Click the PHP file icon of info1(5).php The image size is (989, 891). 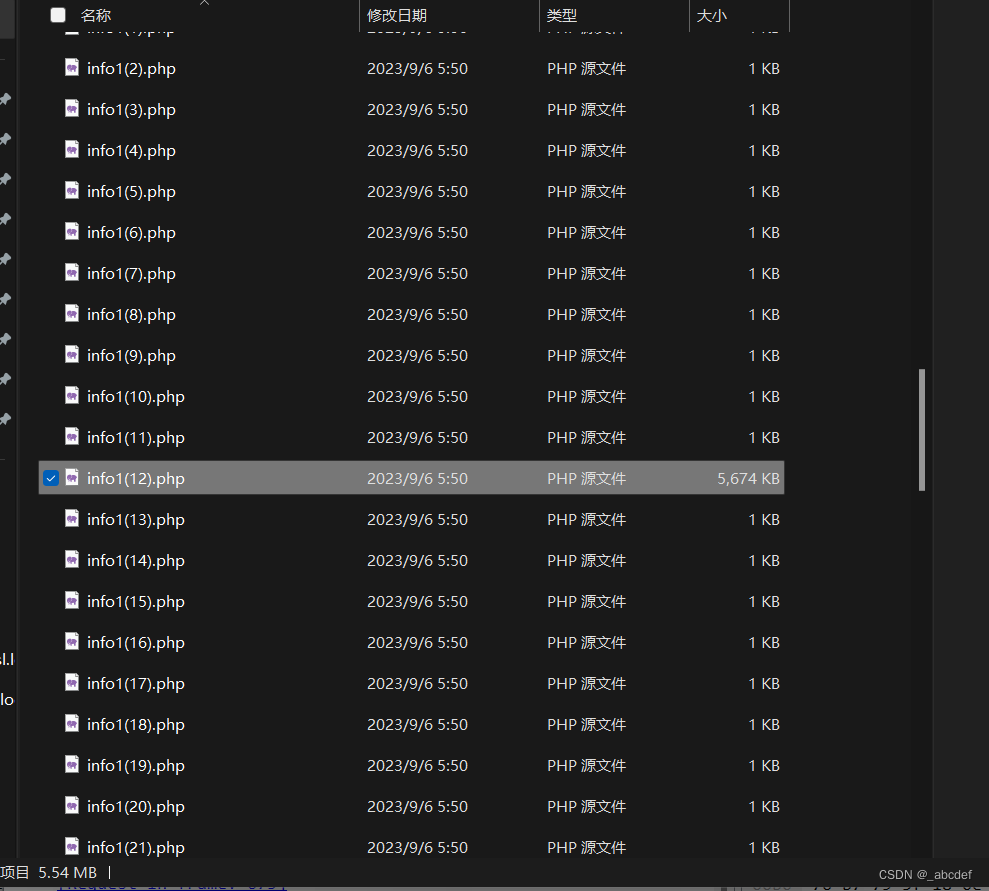click(72, 190)
